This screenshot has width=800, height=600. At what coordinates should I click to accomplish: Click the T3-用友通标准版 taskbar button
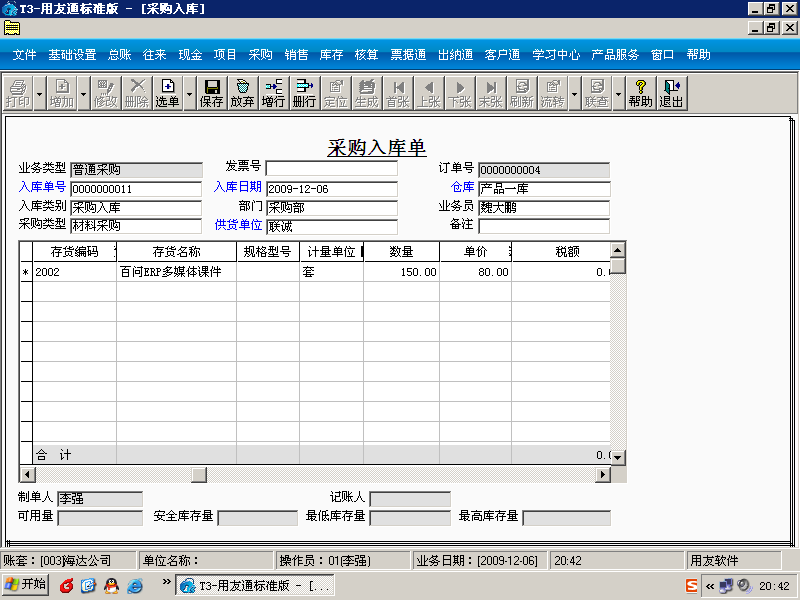[x=255, y=585]
